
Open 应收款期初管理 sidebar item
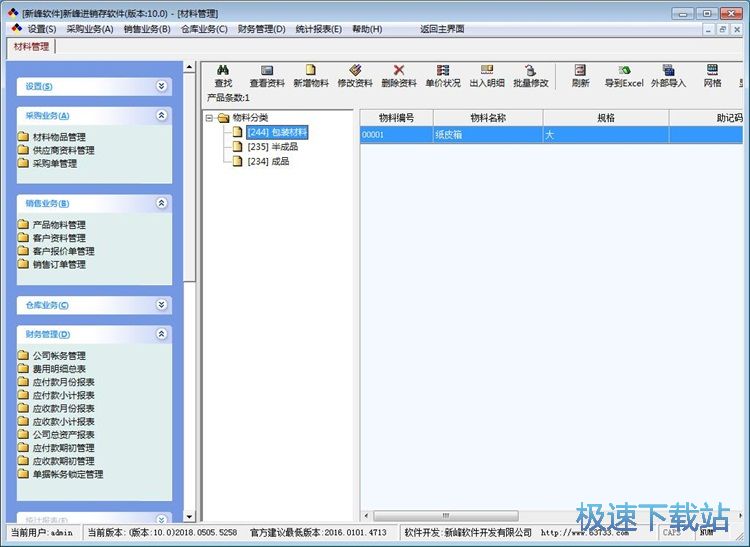coord(56,461)
